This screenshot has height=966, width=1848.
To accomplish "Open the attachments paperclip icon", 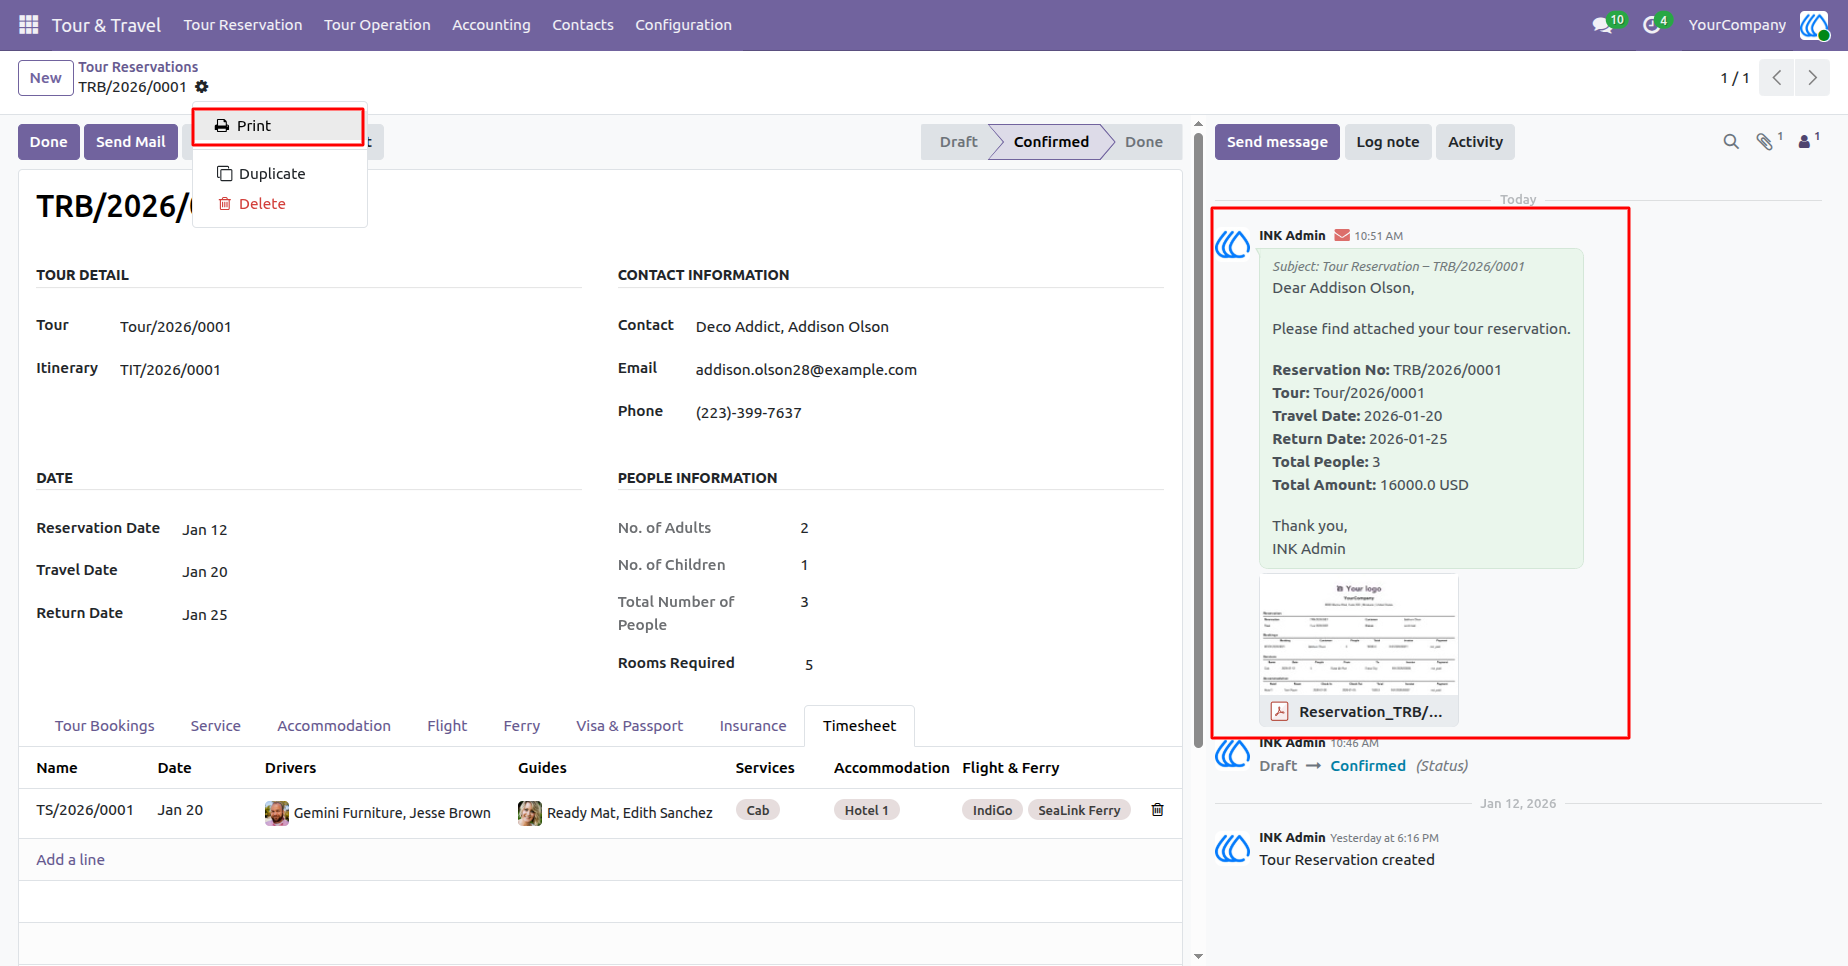I will [1765, 142].
